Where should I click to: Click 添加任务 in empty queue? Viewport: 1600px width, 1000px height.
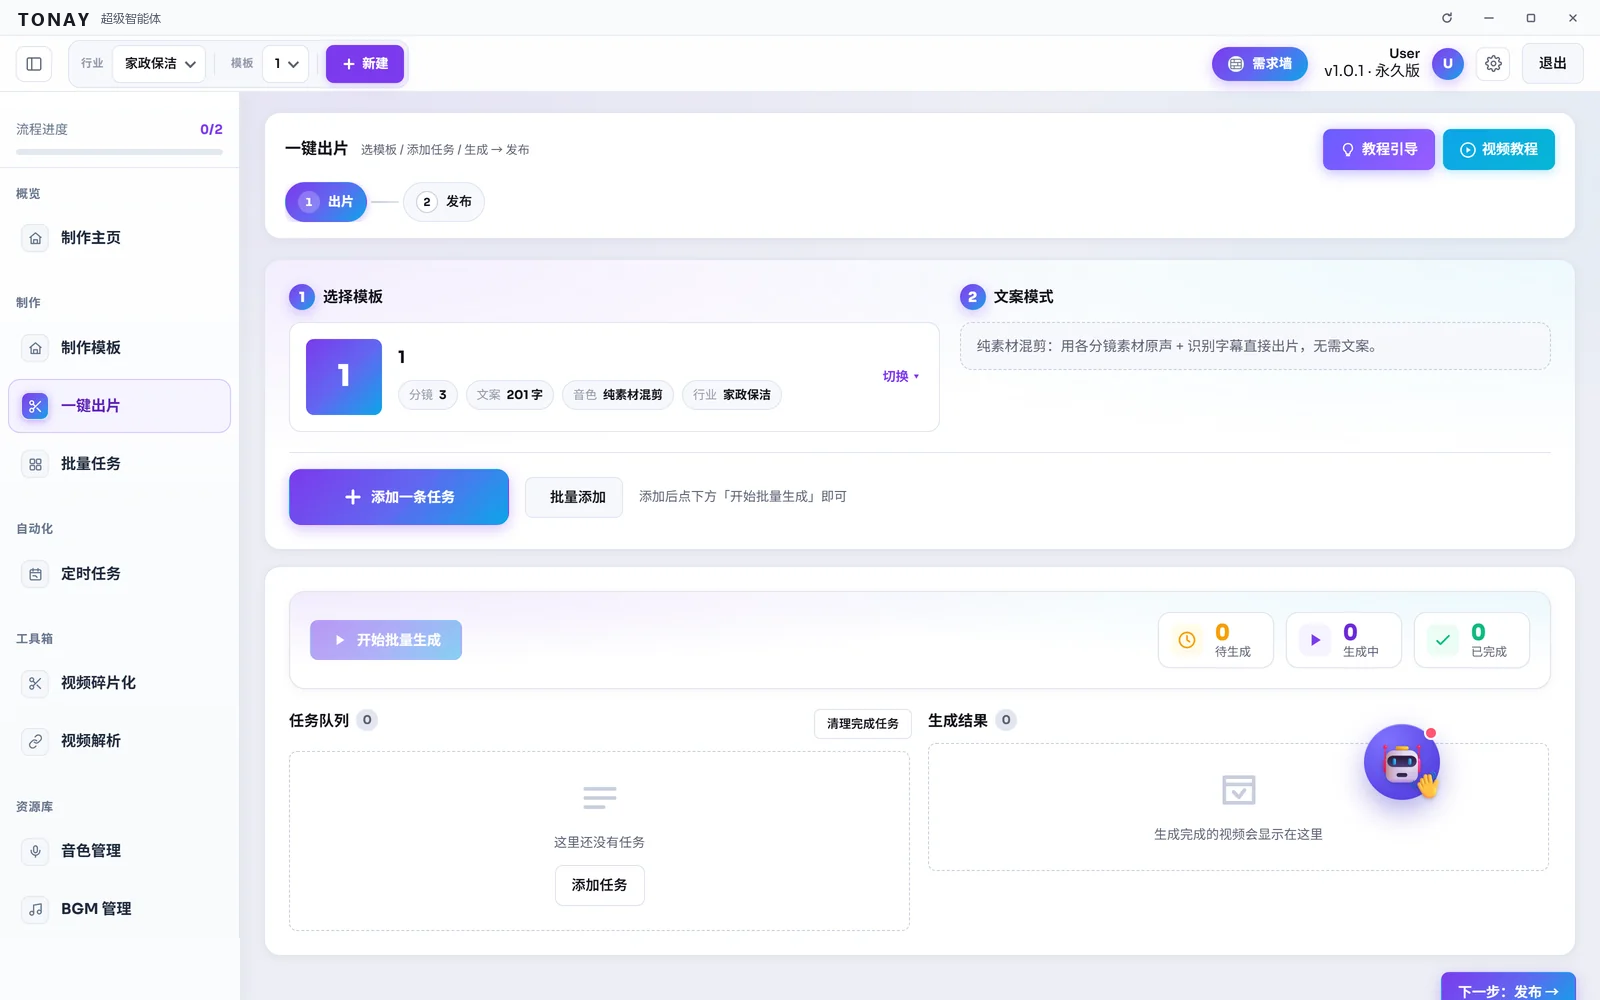coord(600,885)
